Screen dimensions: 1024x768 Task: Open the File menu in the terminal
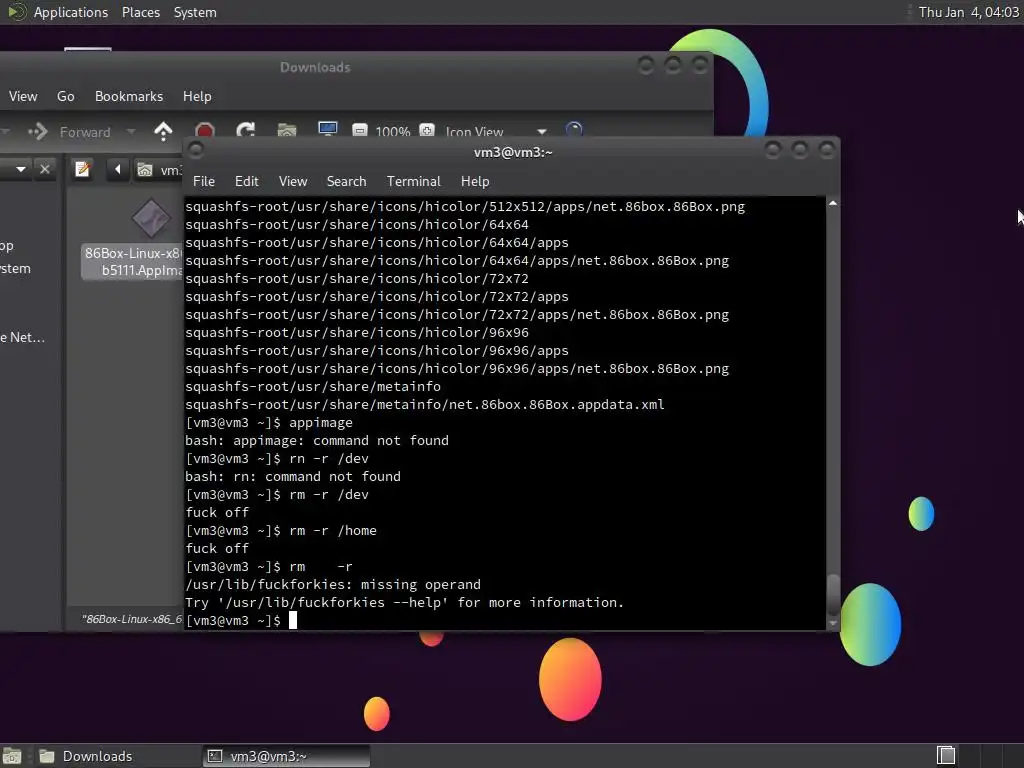pyautogui.click(x=204, y=182)
